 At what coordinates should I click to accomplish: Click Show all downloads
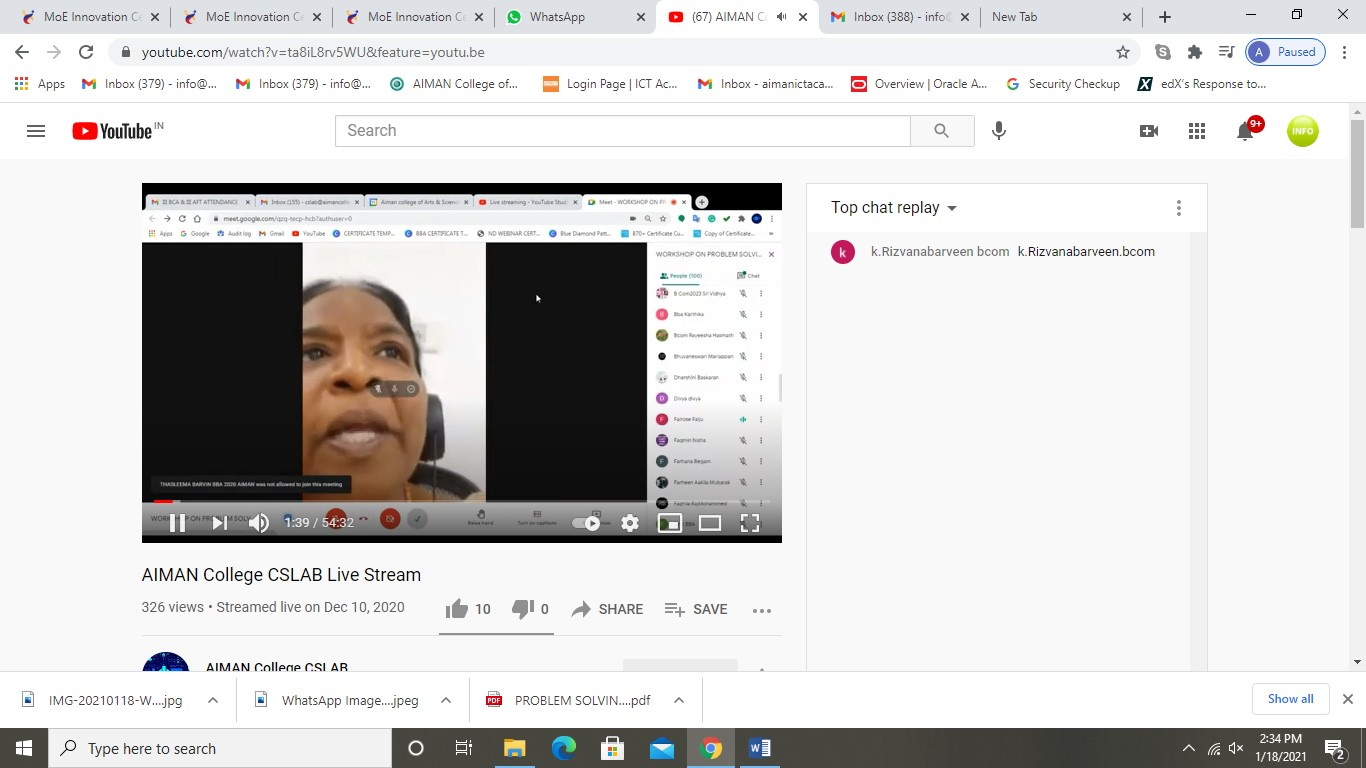click(1290, 699)
